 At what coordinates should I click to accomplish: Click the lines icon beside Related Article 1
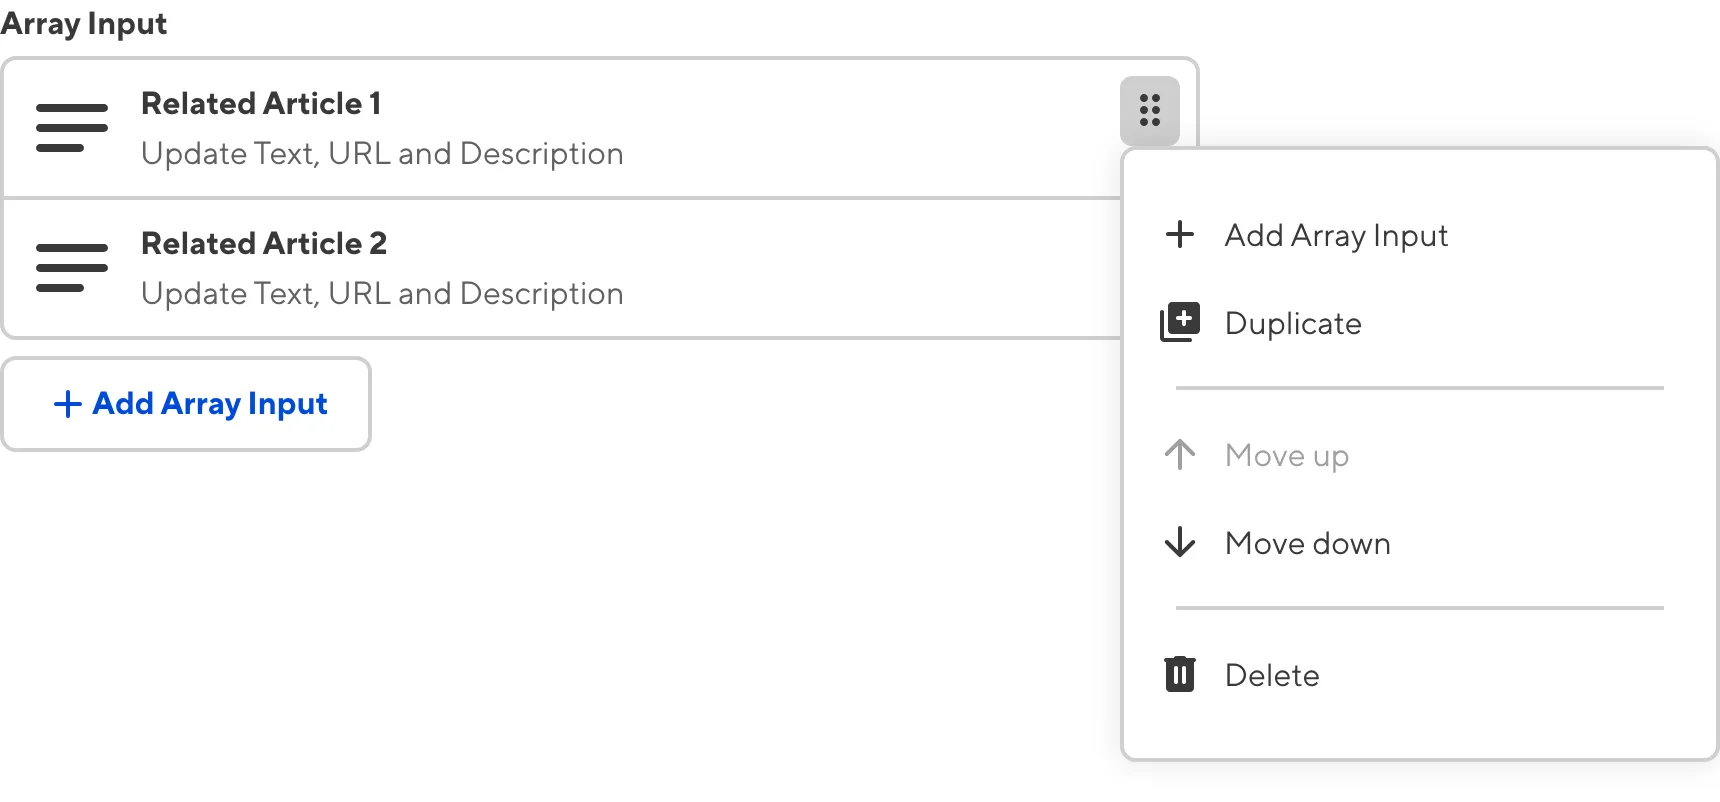click(72, 128)
